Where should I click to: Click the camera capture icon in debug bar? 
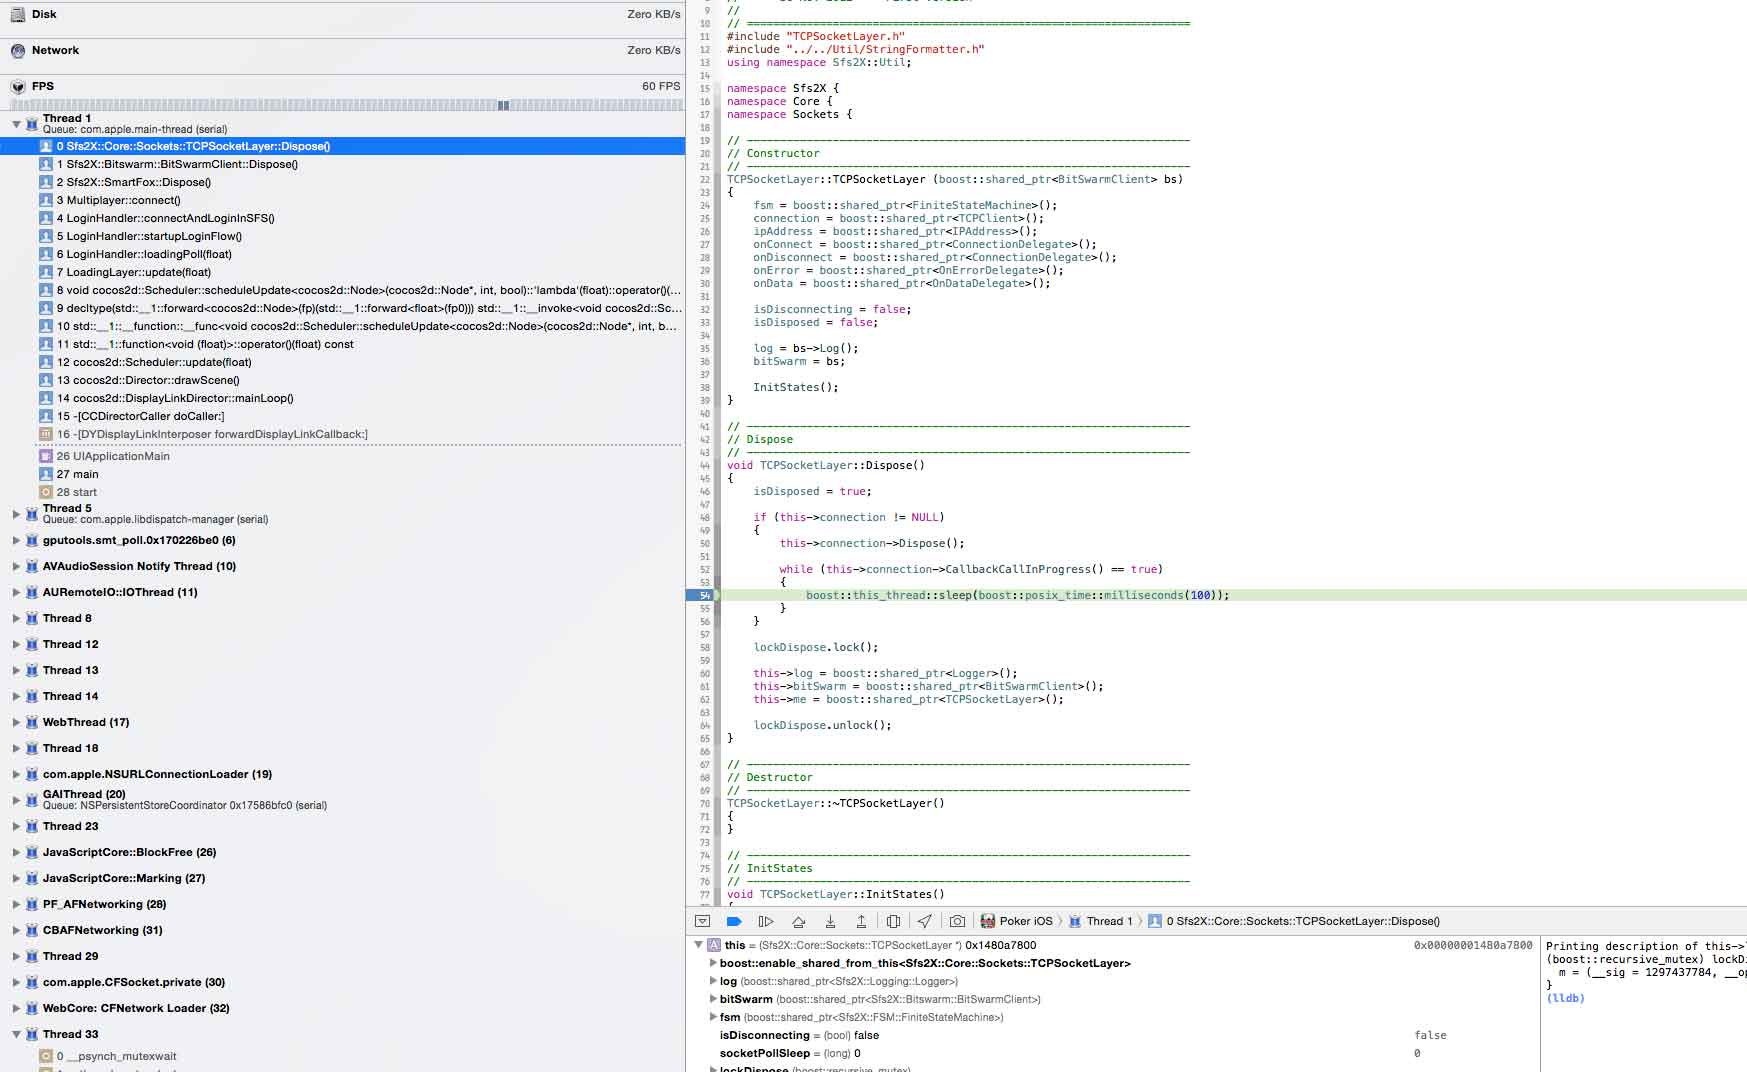point(957,921)
